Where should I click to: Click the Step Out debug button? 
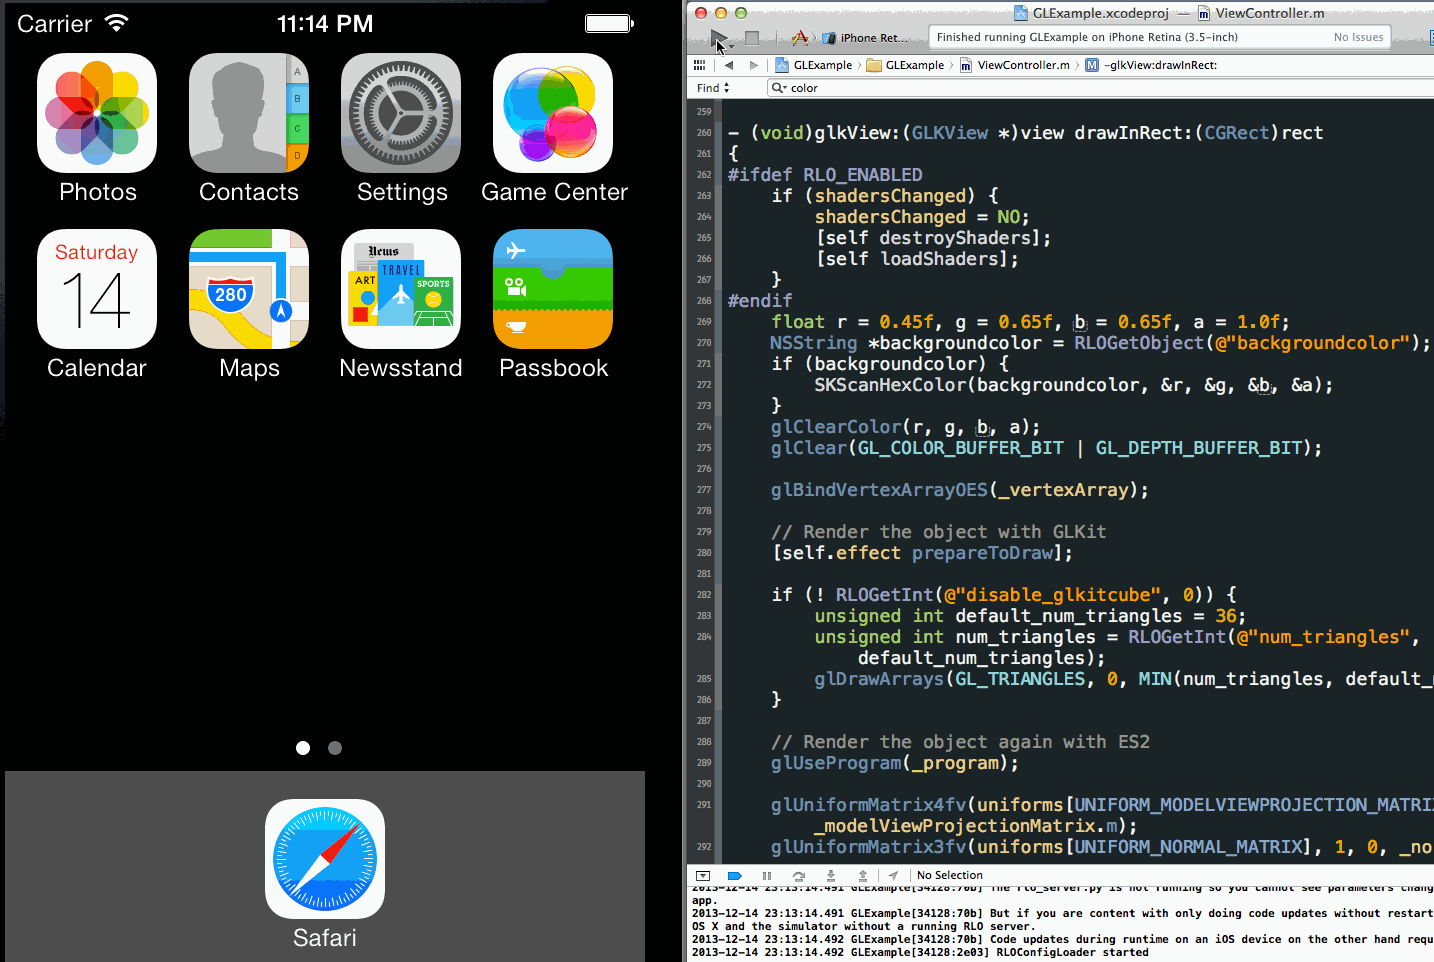[x=863, y=875]
